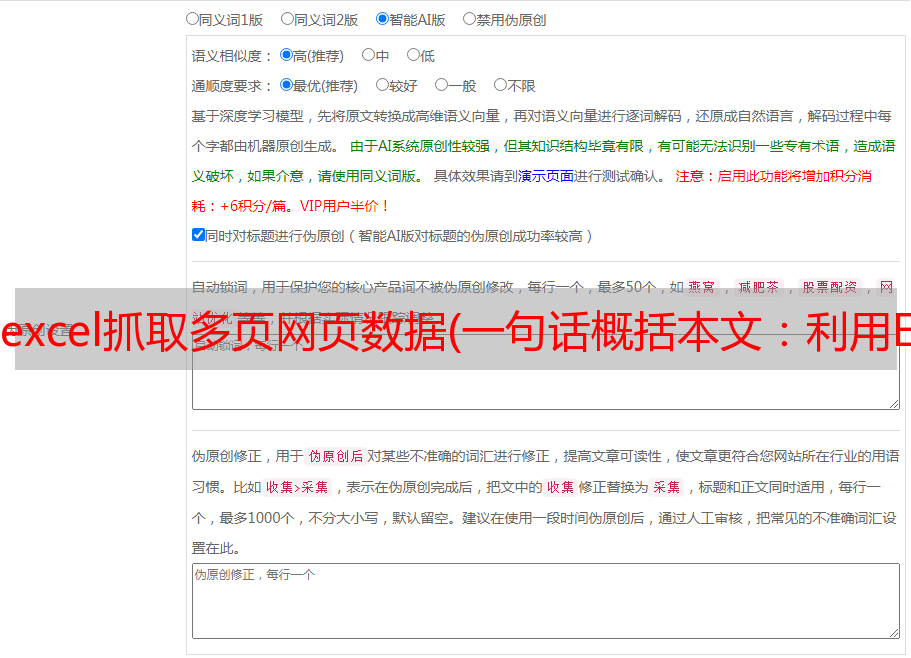The height and width of the screenshot is (658, 911).
Task: Toggle 同时对标题进行伪原创 checkbox
Action: click(x=198, y=235)
